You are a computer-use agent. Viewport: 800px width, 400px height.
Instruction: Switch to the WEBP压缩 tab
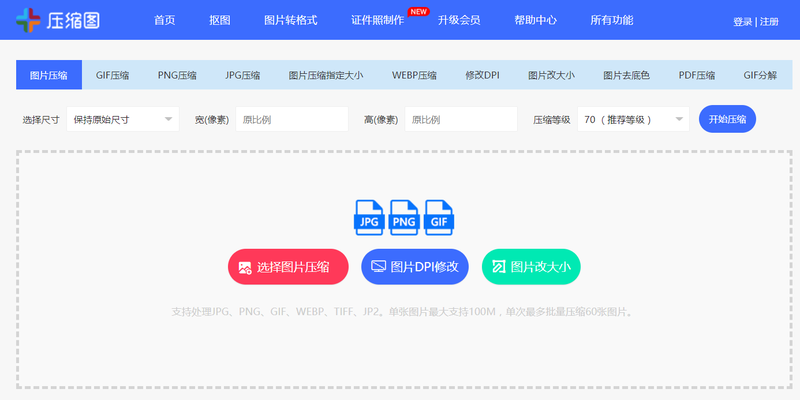click(414, 75)
